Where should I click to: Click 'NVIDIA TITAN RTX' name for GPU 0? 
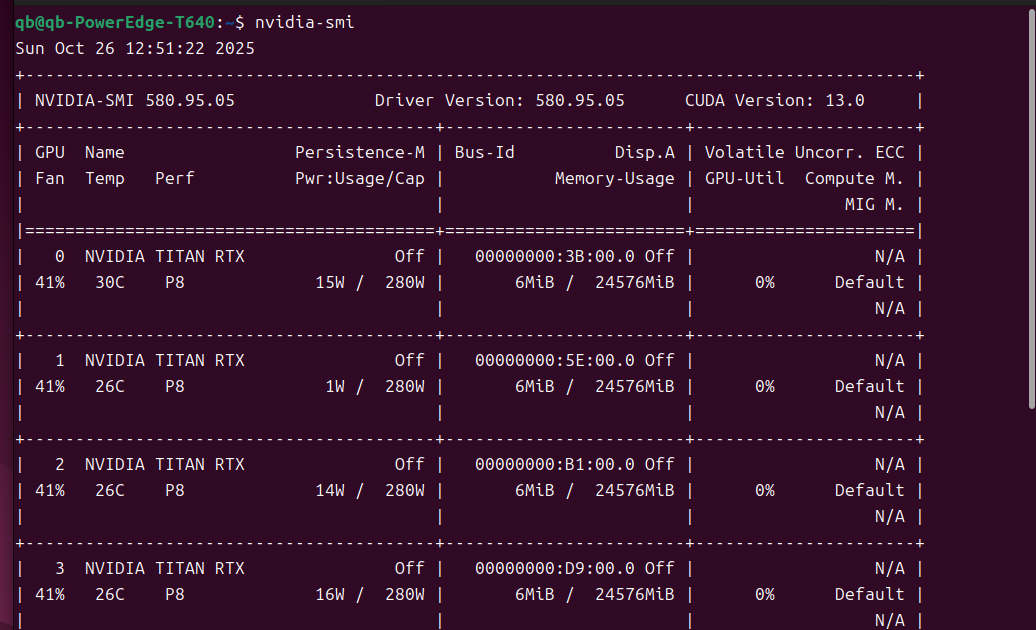pyautogui.click(x=165, y=256)
